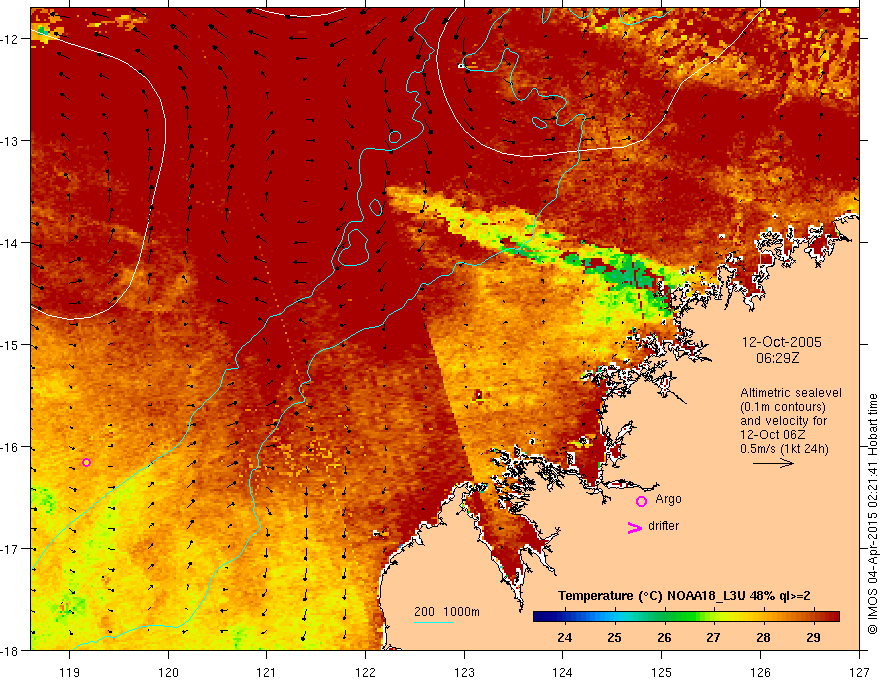The width and height of the screenshot is (880, 680).
Task: Click the latitude axis label "-13"
Action: pos(10,141)
